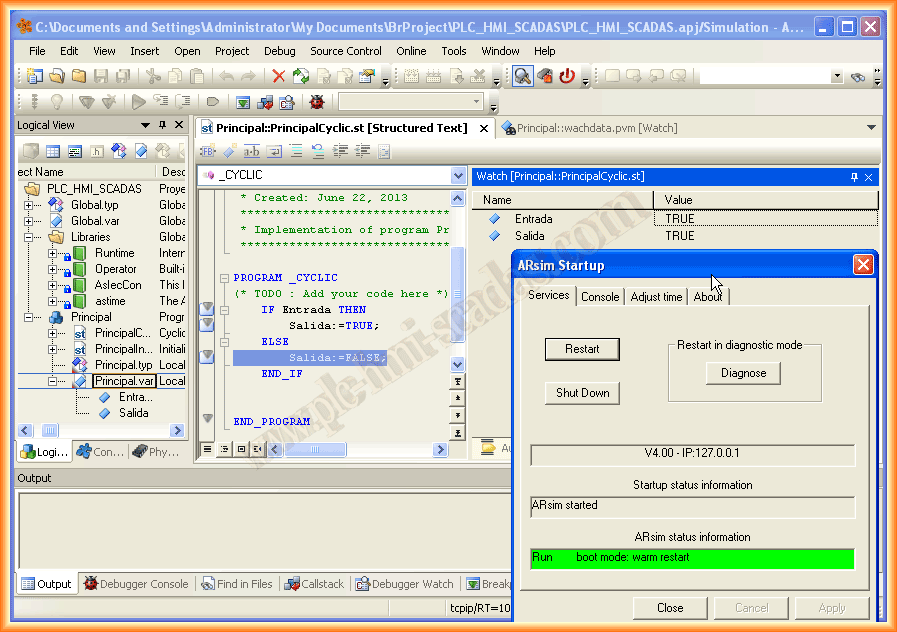Image resolution: width=897 pixels, height=632 pixels.
Task: Click the binoculars find icon
Action: [x=858, y=76]
